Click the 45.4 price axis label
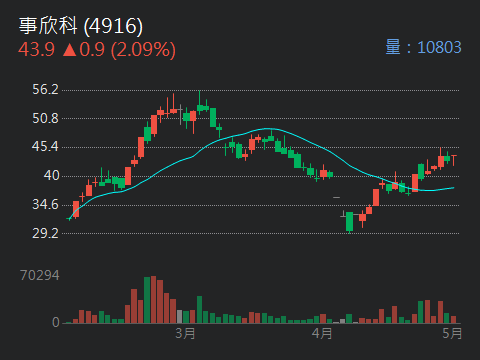Viewport: 480px width, 360px height. click(x=45, y=146)
